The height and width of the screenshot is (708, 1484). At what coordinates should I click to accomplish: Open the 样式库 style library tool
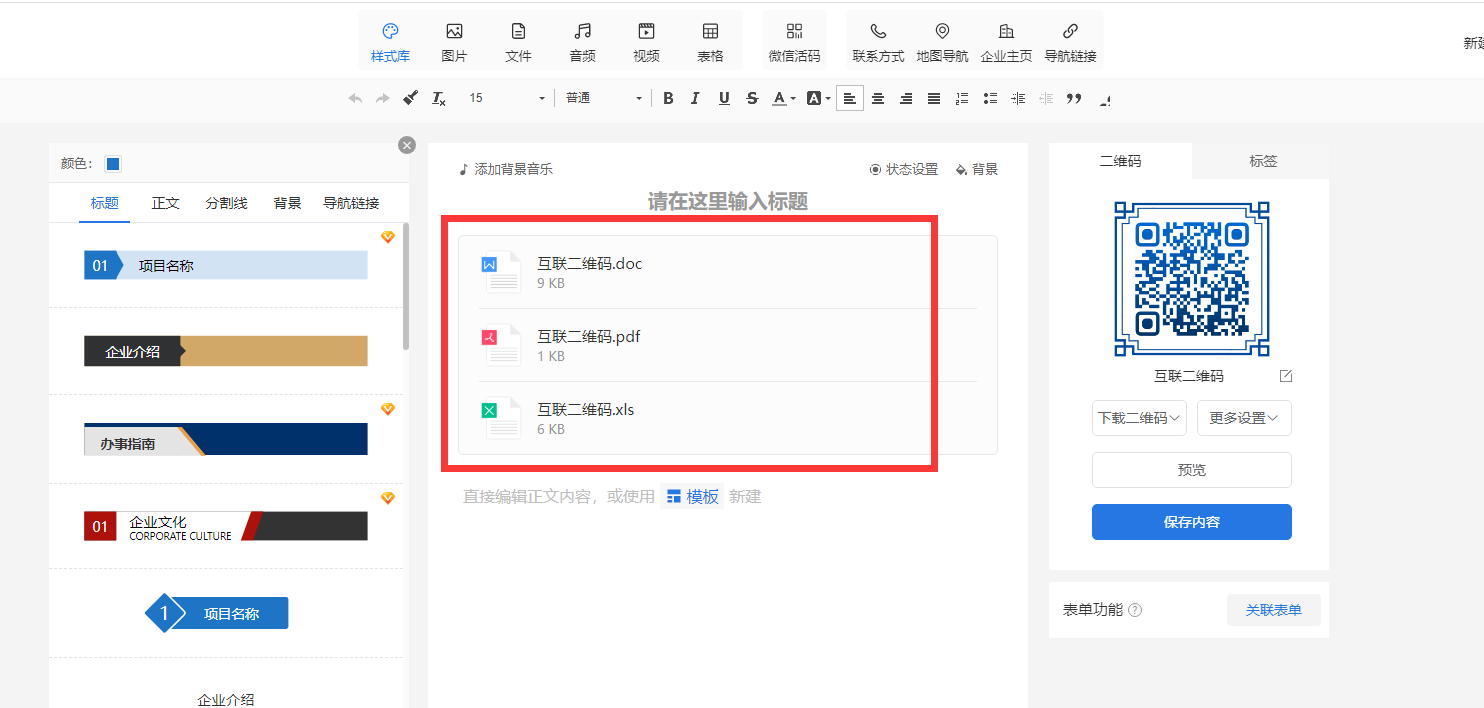[390, 42]
